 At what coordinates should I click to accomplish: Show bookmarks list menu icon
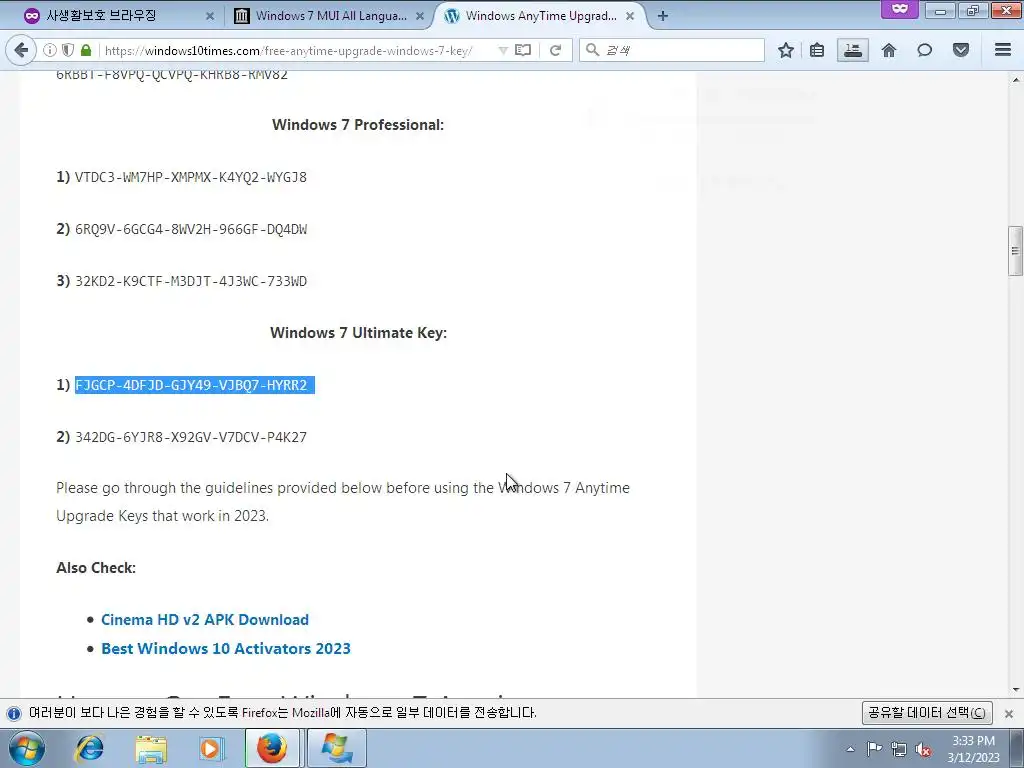click(x=817, y=50)
